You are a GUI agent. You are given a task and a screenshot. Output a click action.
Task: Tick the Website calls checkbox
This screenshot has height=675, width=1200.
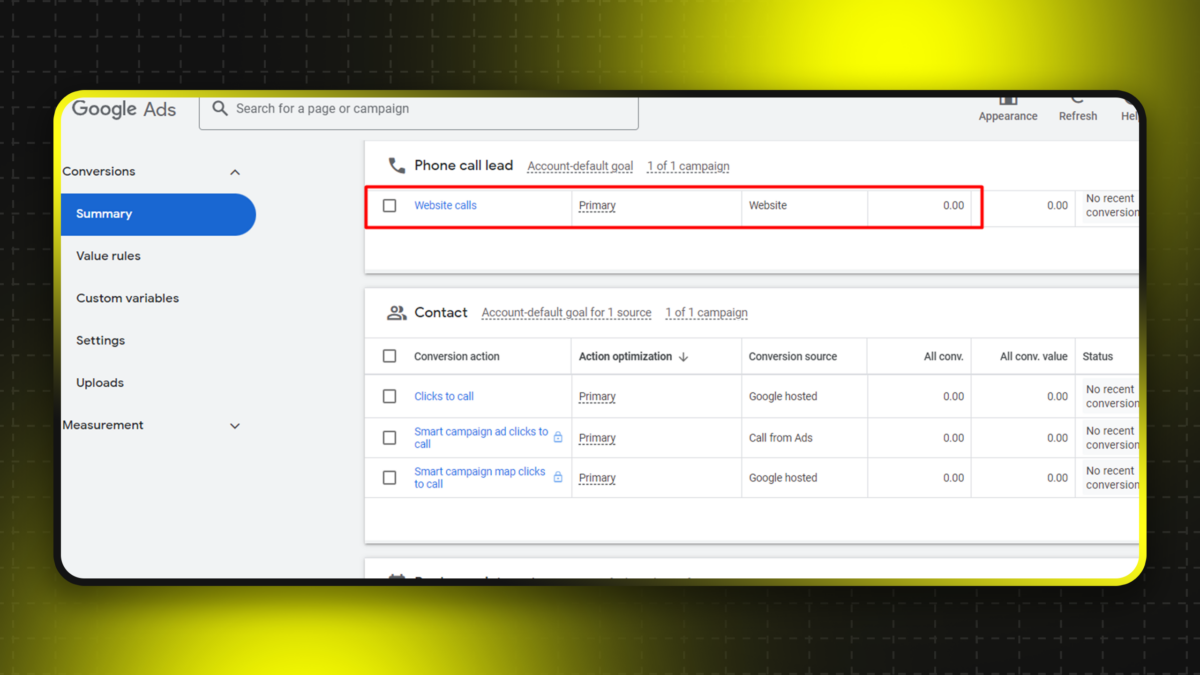click(x=390, y=206)
